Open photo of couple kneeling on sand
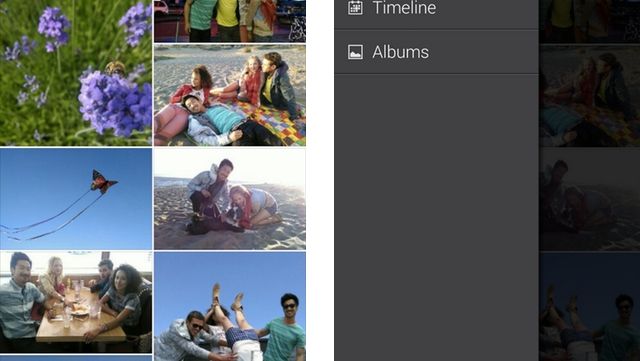This screenshot has width=640, height=361. (230, 198)
